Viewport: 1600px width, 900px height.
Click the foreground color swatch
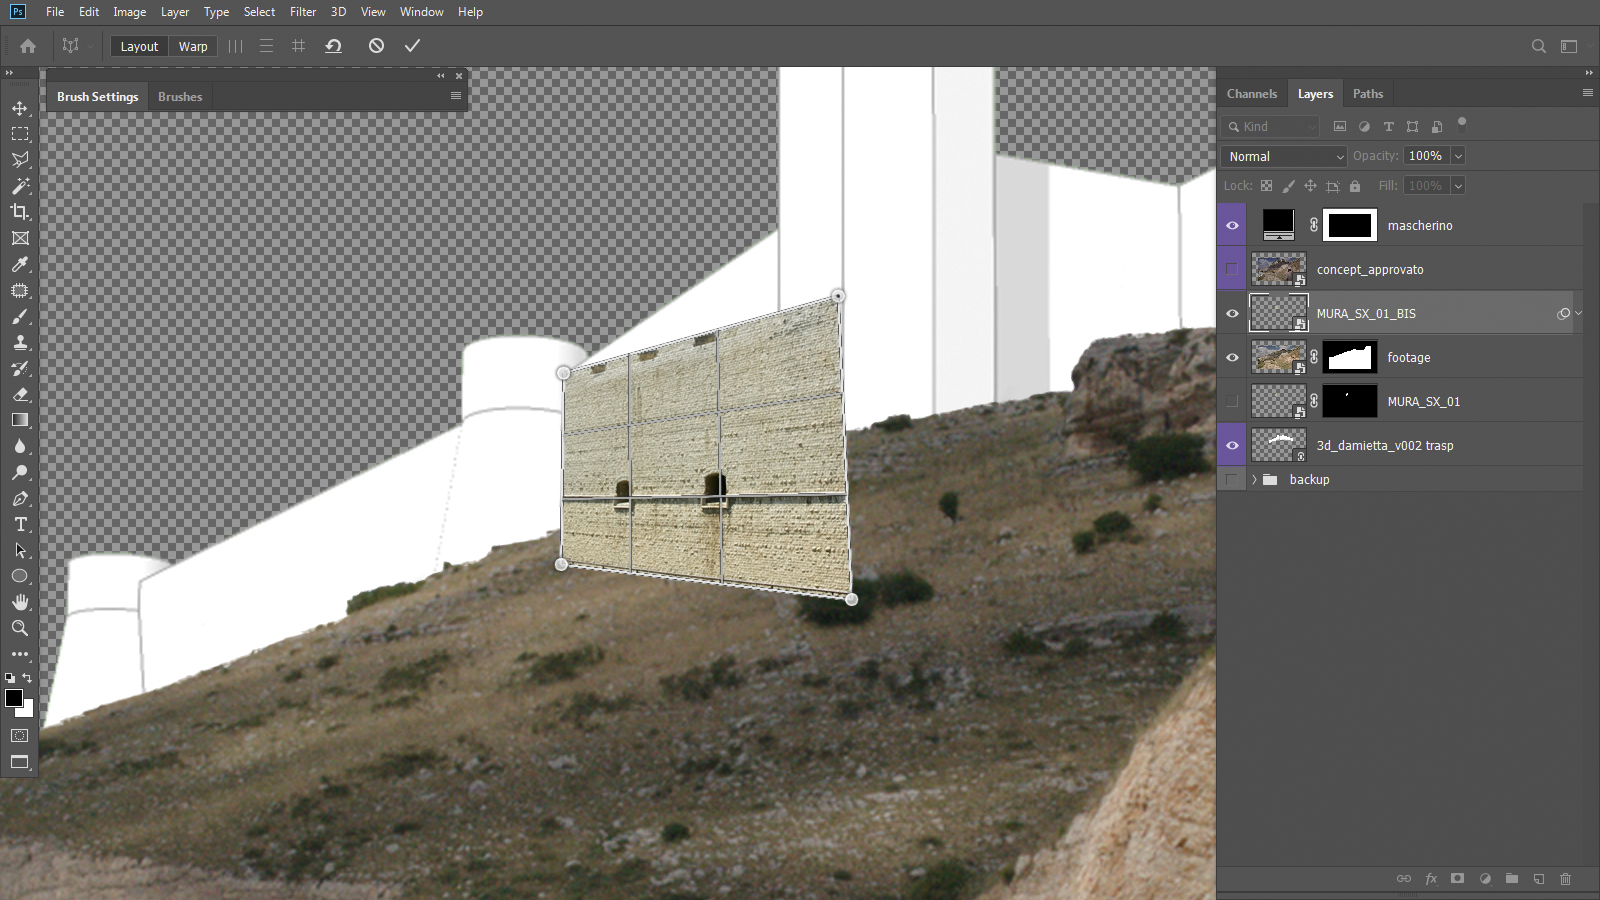(x=14, y=698)
